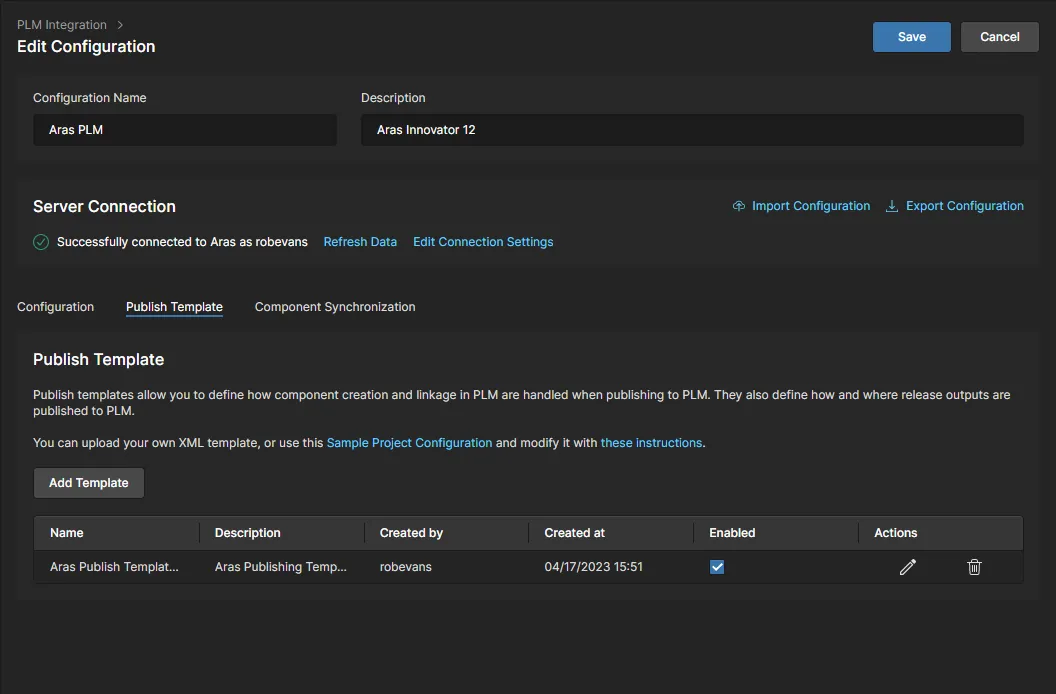The width and height of the screenshot is (1056, 694).
Task: Click the green connection success checkmark icon
Action: point(41,242)
